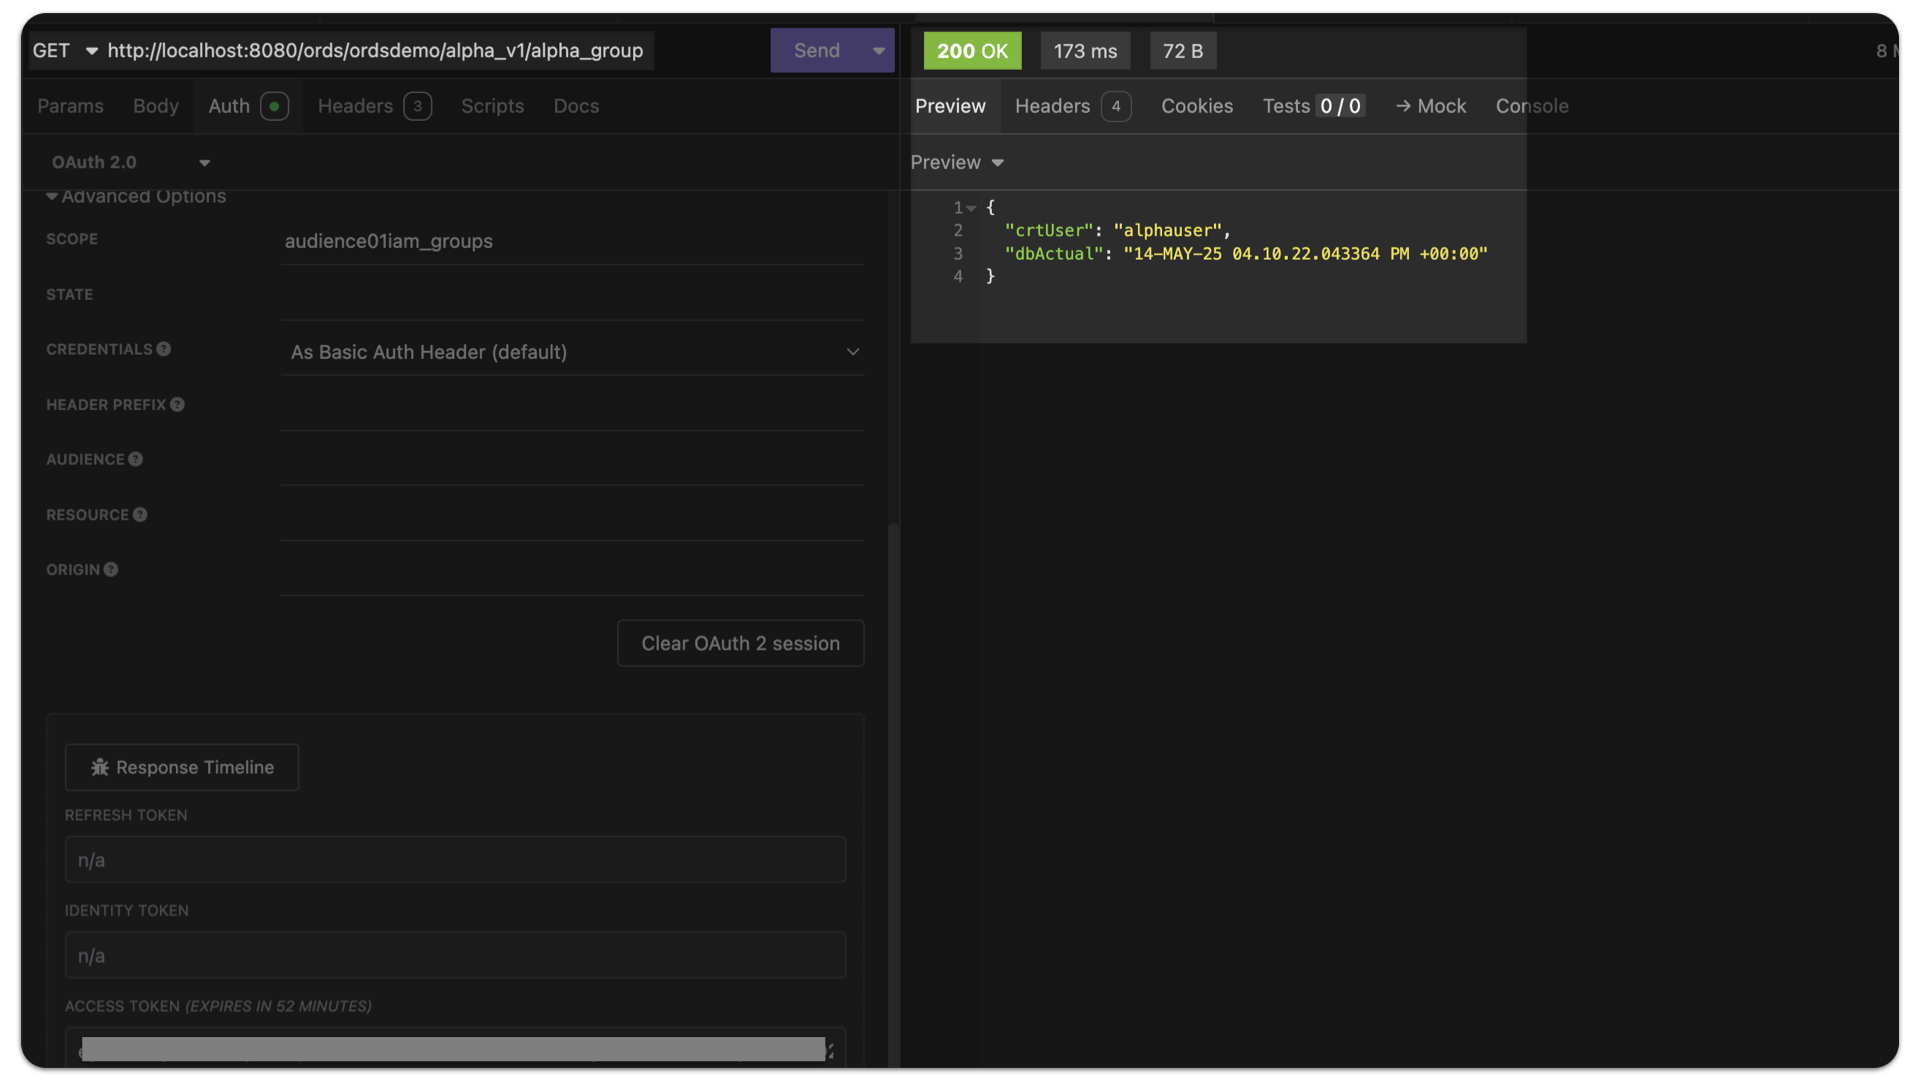
Task: Click the Resource help icon
Action: tap(140, 515)
